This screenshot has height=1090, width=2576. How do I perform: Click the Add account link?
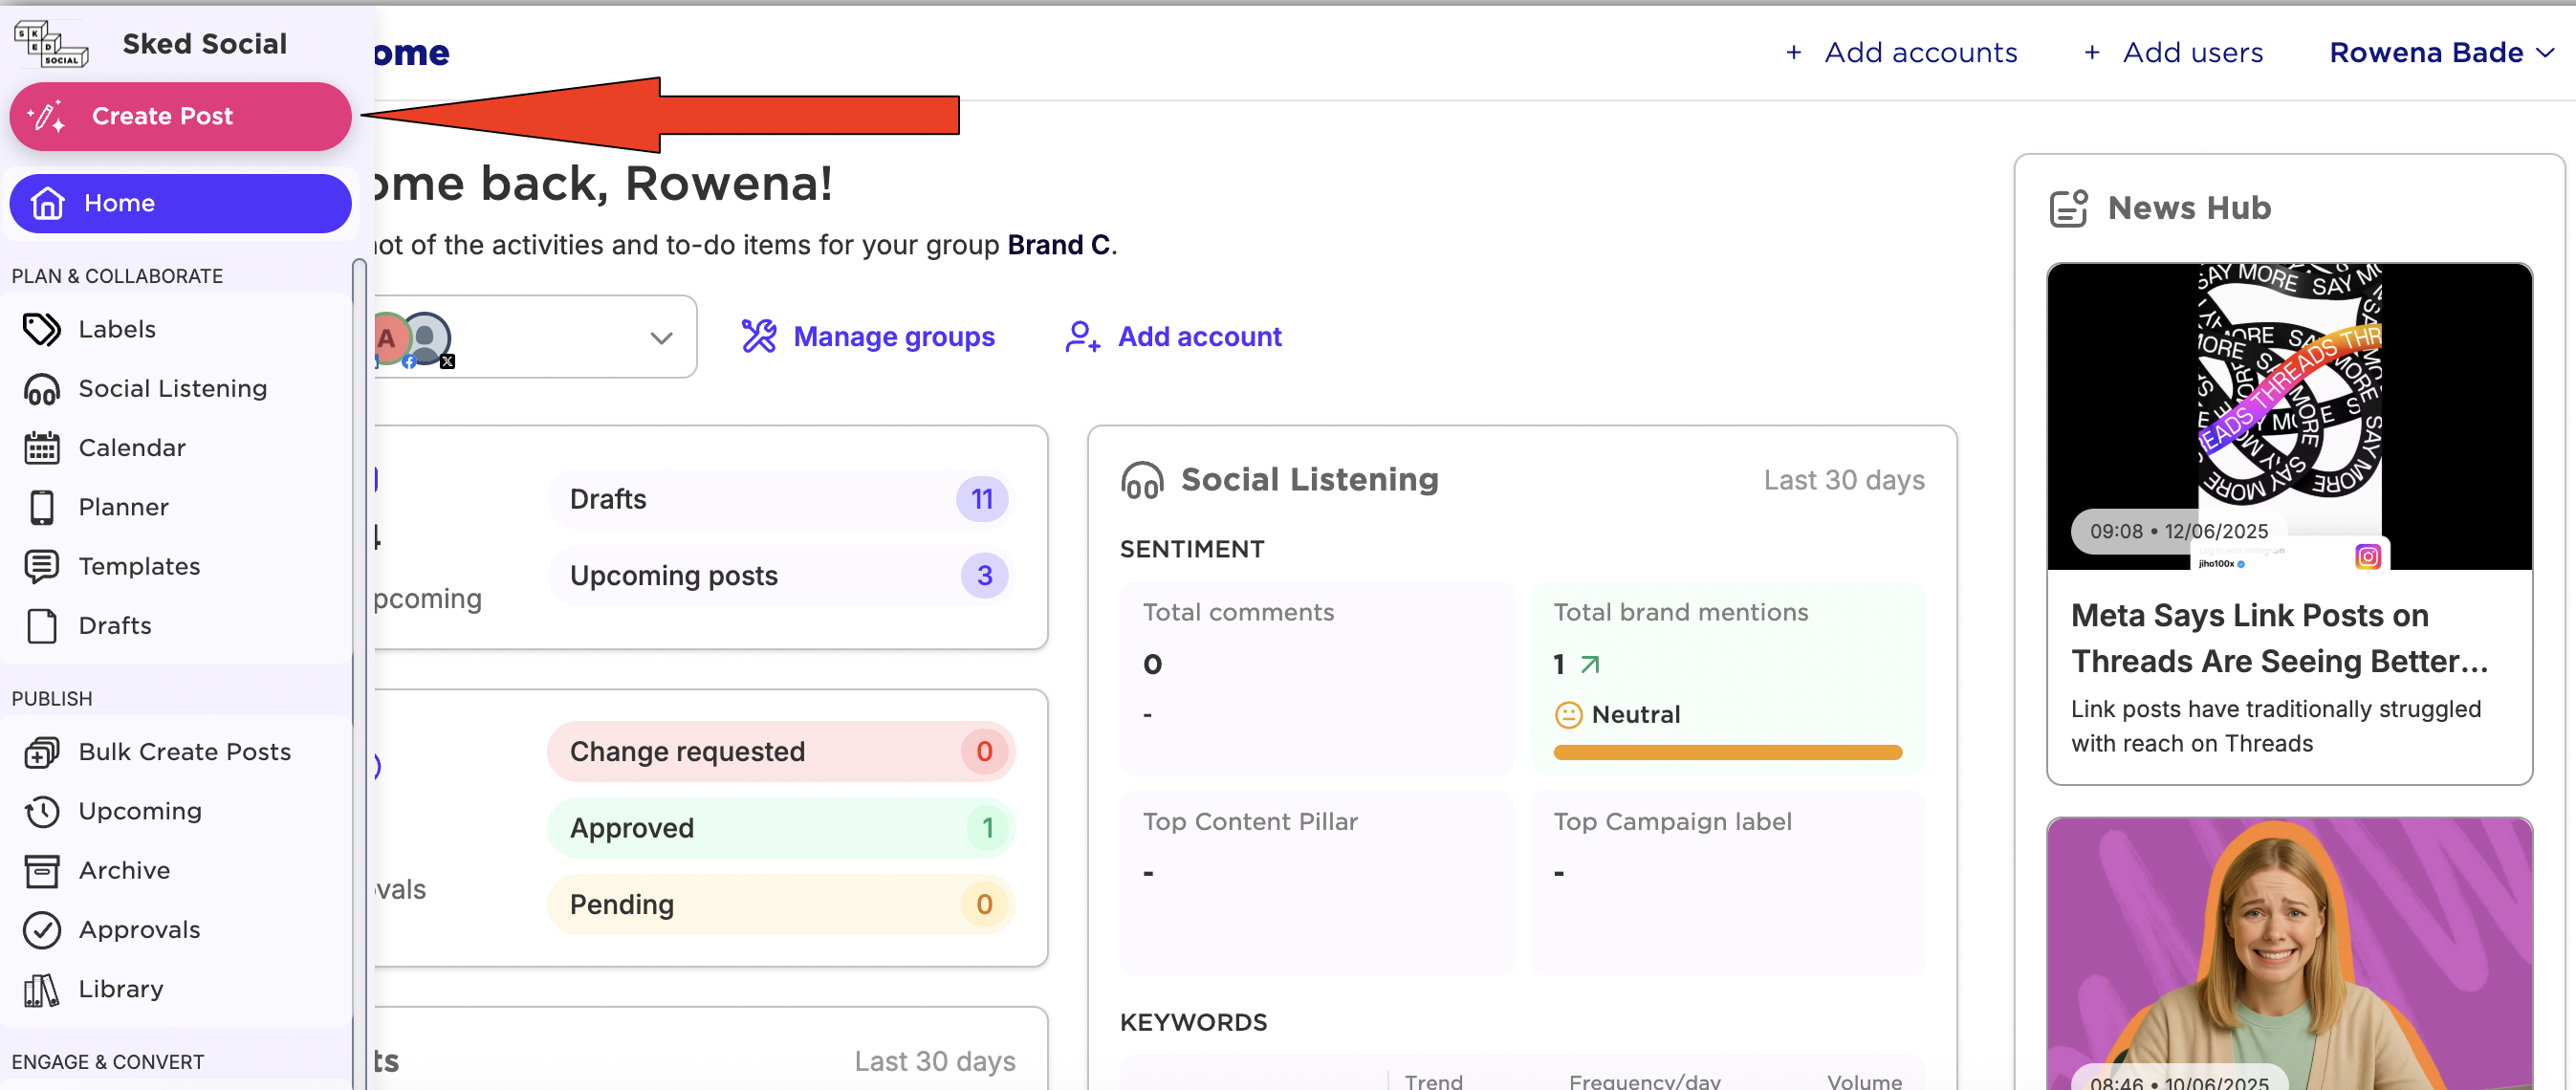click(x=1173, y=337)
